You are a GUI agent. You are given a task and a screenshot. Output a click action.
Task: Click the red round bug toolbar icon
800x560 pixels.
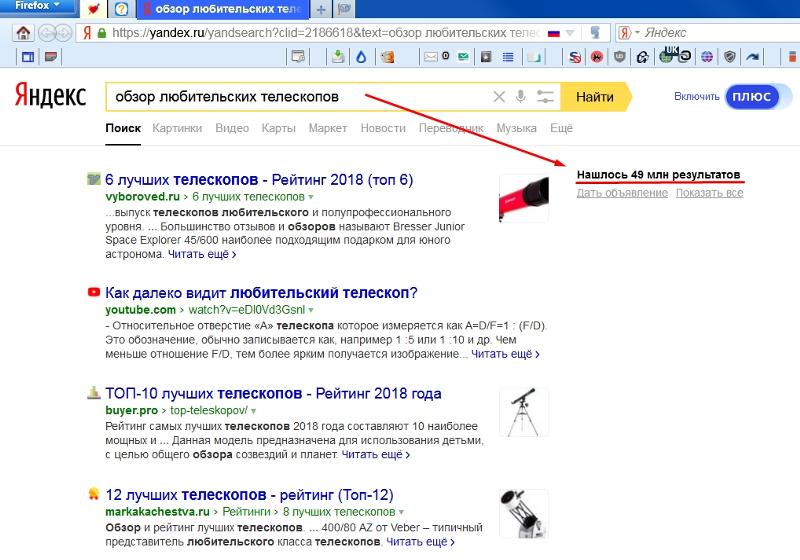pos(597,57)
